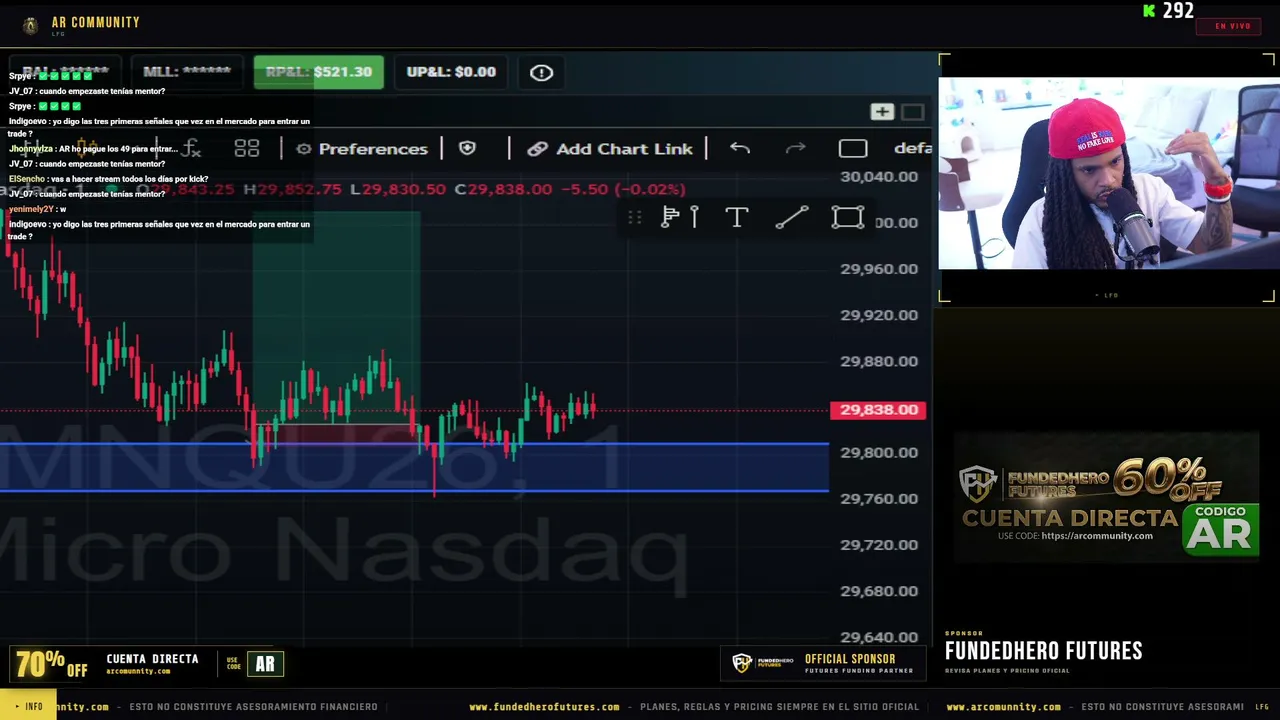
Task: Click the AR COMMUNITY channel title
Action: coord(96,22)
